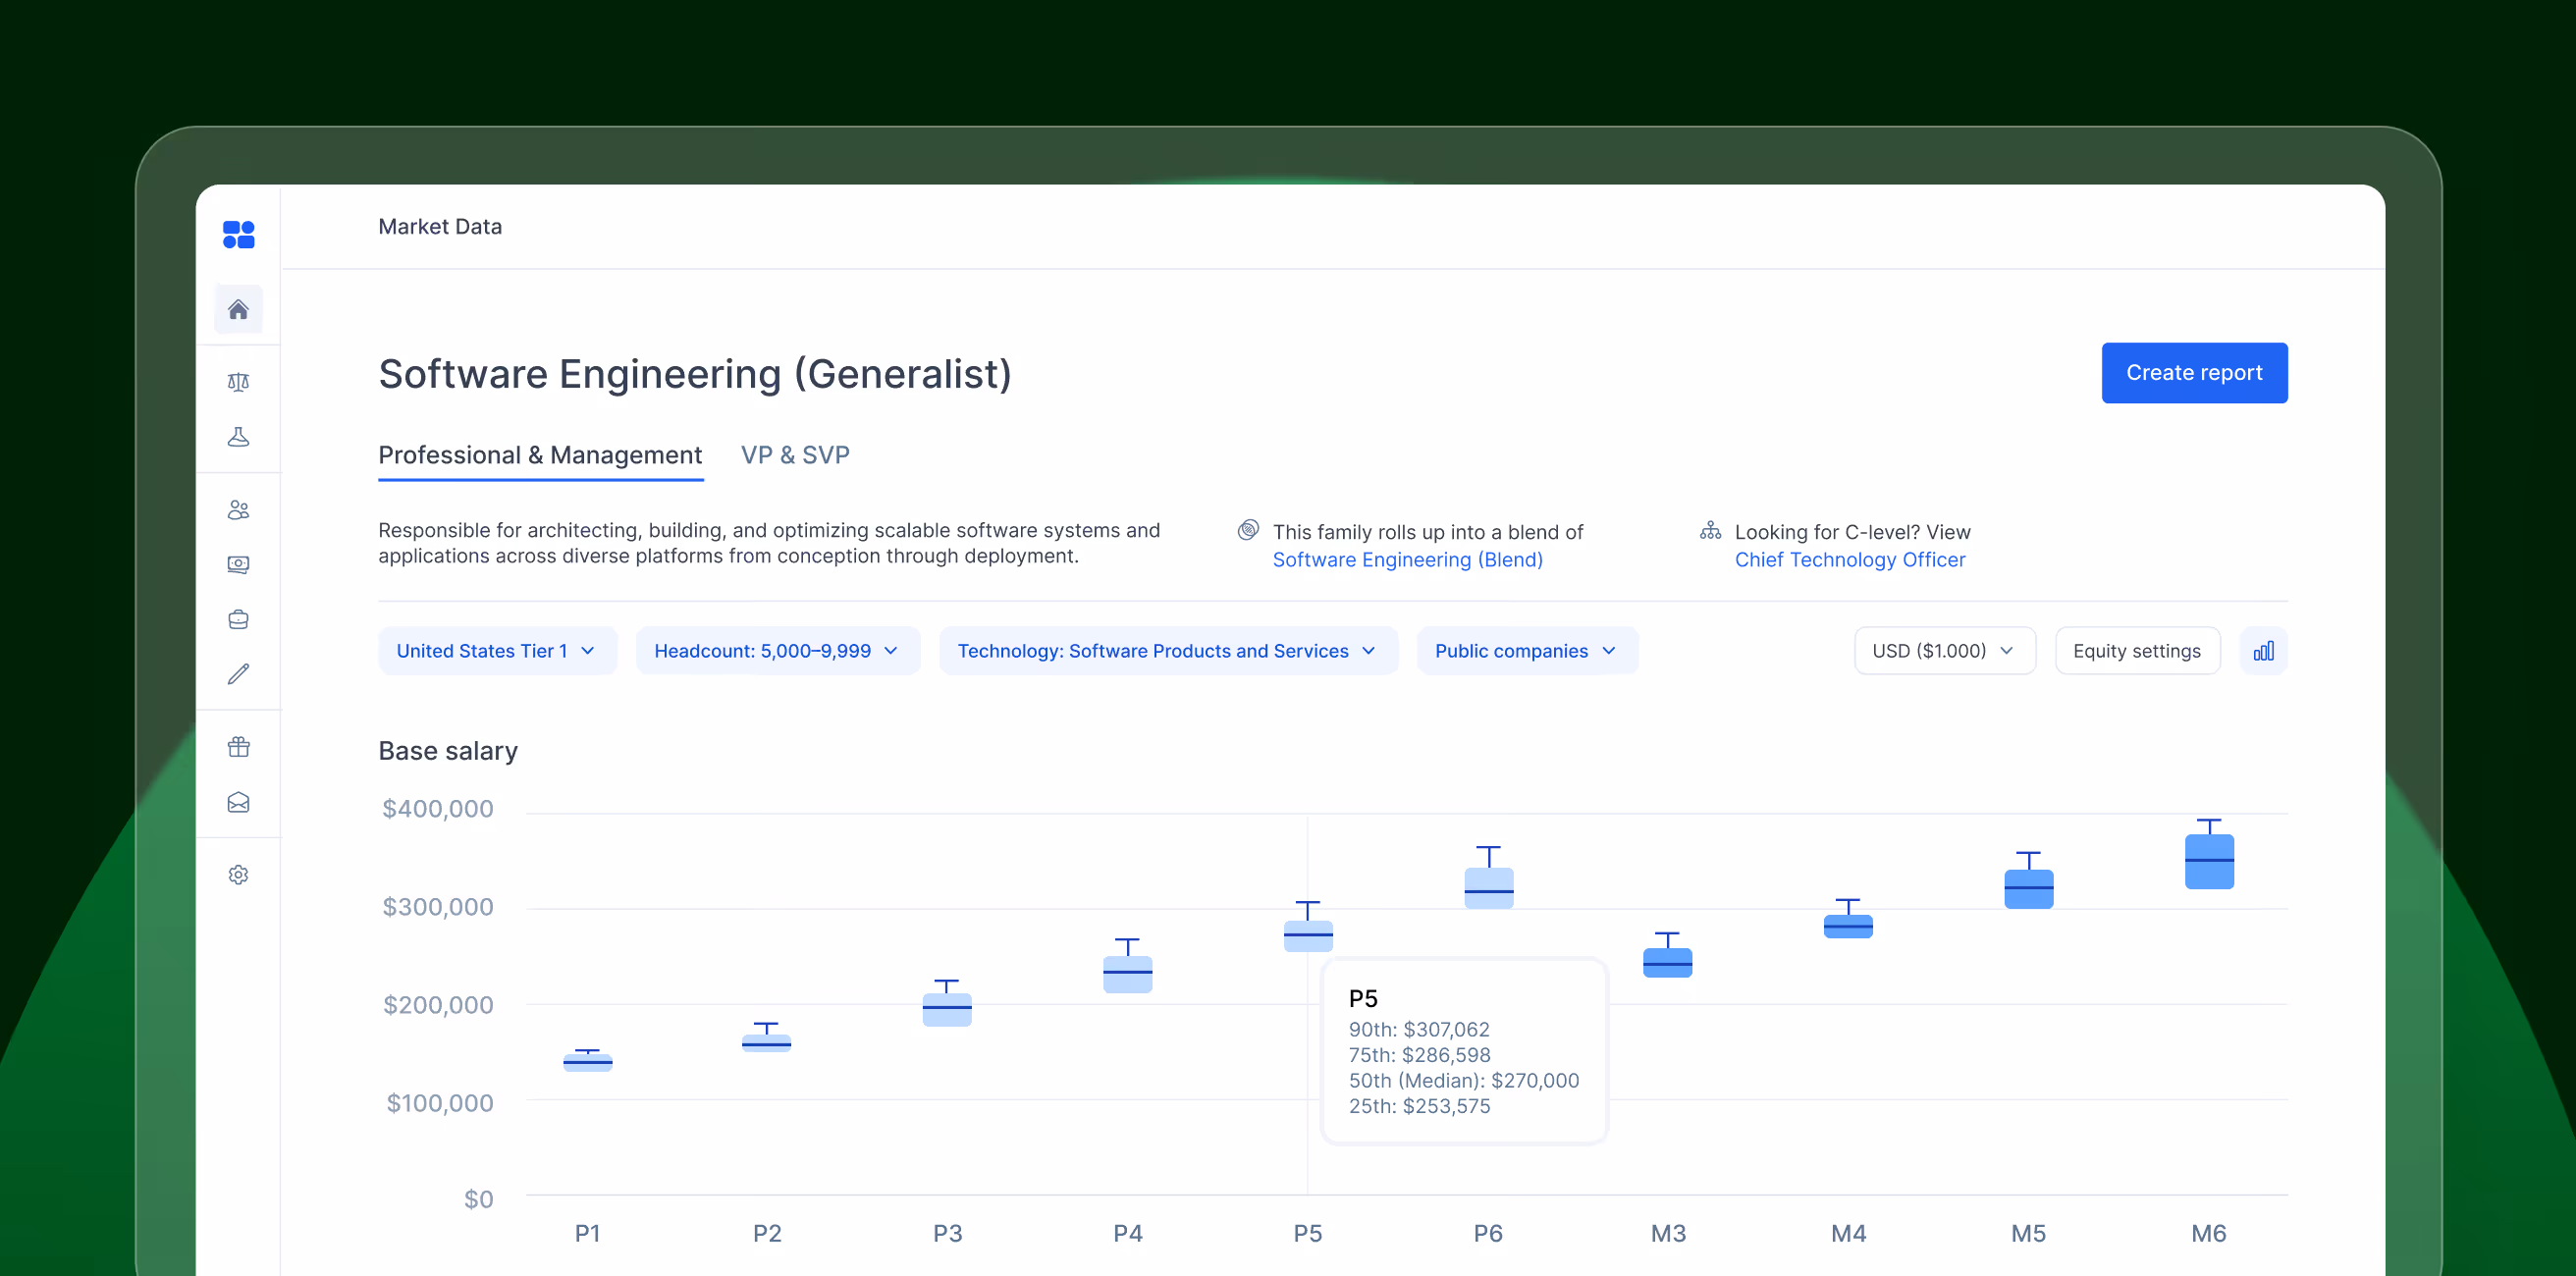Click the Create report button

2193,373
